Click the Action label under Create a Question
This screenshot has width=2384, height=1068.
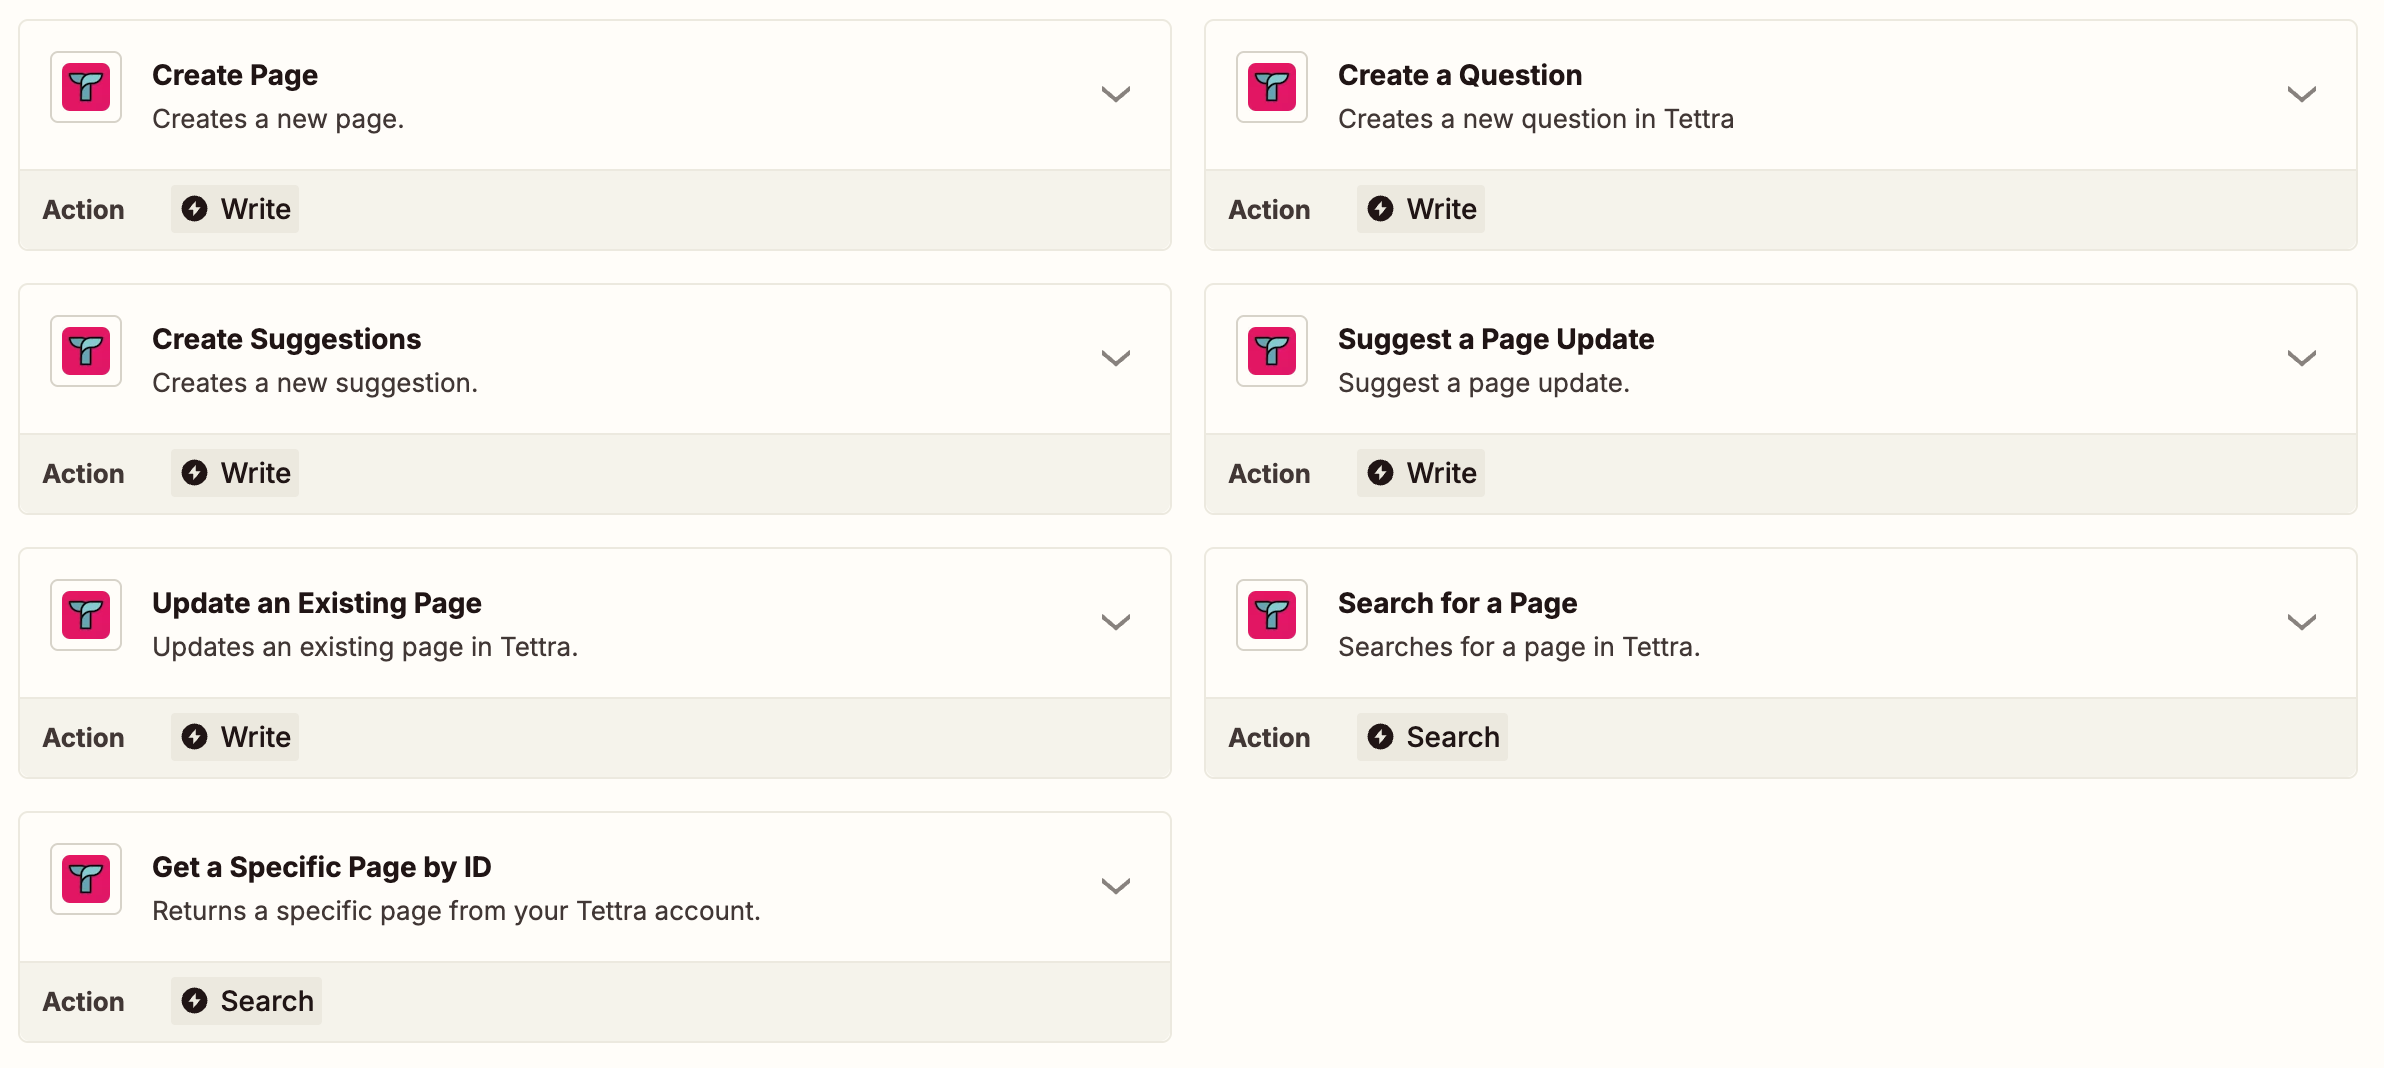pos(1270,210)
